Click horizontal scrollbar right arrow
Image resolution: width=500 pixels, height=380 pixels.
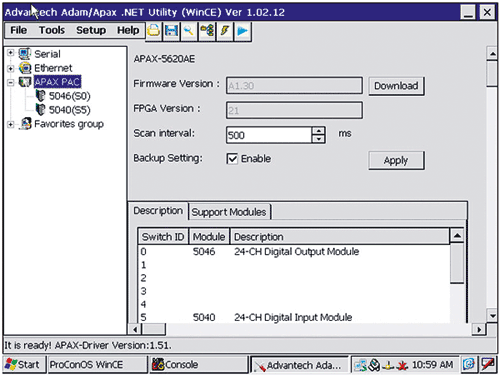pos(479,329)
